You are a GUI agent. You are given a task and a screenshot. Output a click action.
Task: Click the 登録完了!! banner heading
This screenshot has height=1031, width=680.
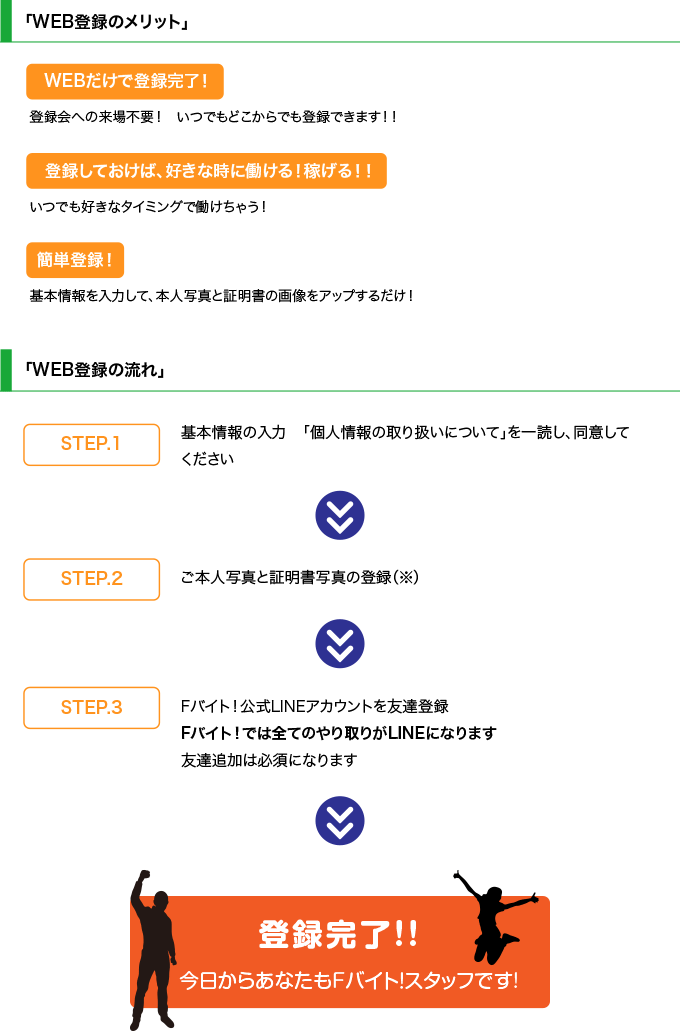(338, 934)
